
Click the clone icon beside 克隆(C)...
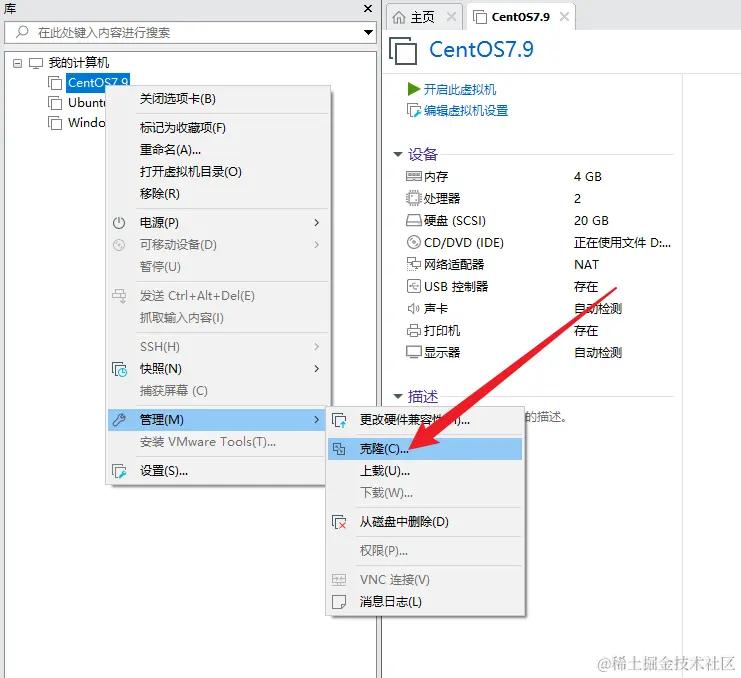(339, 449)
